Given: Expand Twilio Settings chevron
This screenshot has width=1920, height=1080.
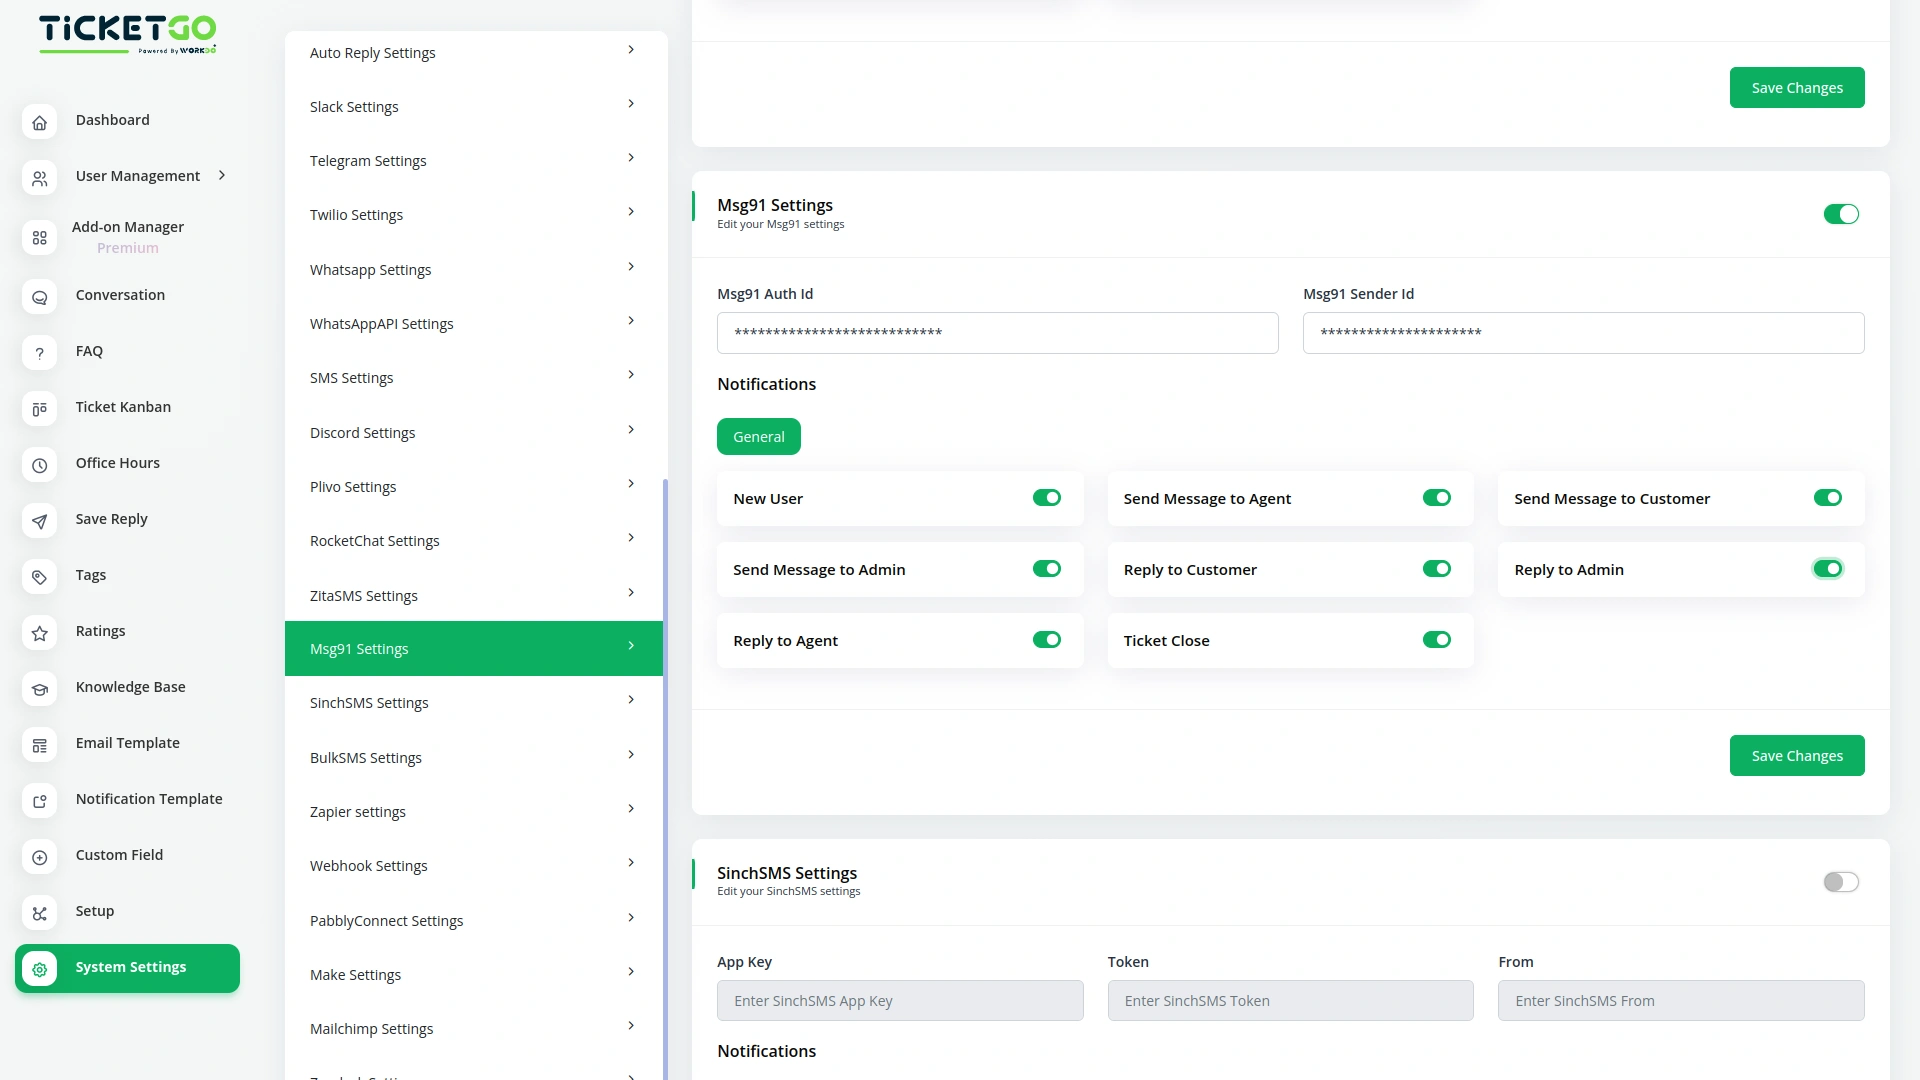Looking at the screenshot, I should (x=631, y=212).
